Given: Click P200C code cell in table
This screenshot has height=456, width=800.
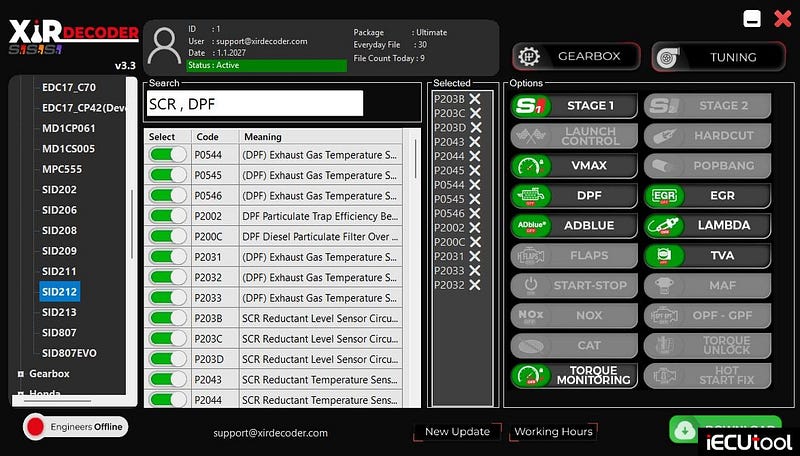Looking at the screenshot, I should tap(214, 236).
